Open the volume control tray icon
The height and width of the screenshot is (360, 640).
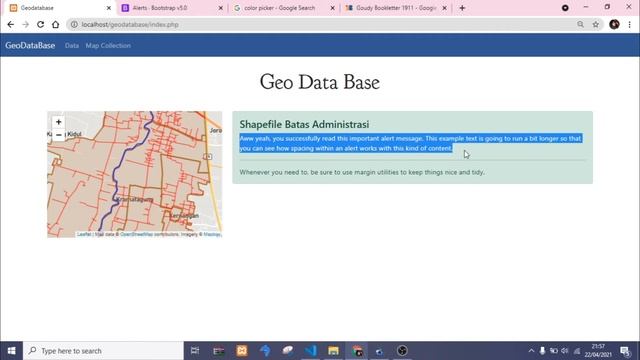[565, 351]
